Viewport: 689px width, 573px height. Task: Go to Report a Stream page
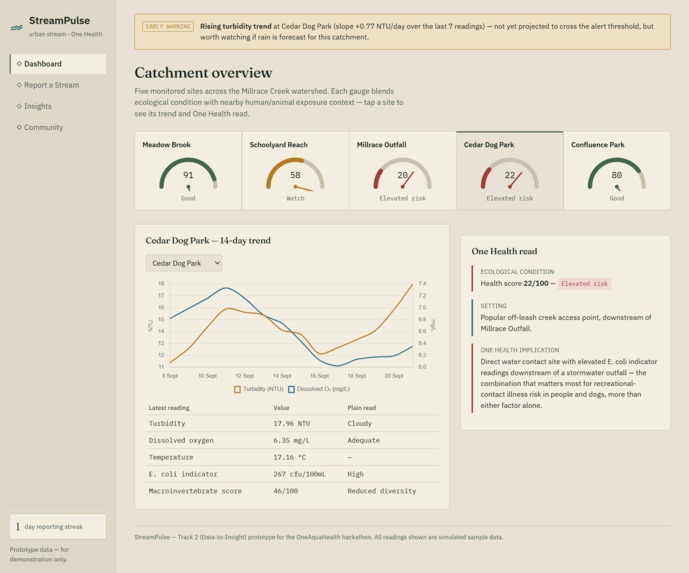[x=58, y=85]
